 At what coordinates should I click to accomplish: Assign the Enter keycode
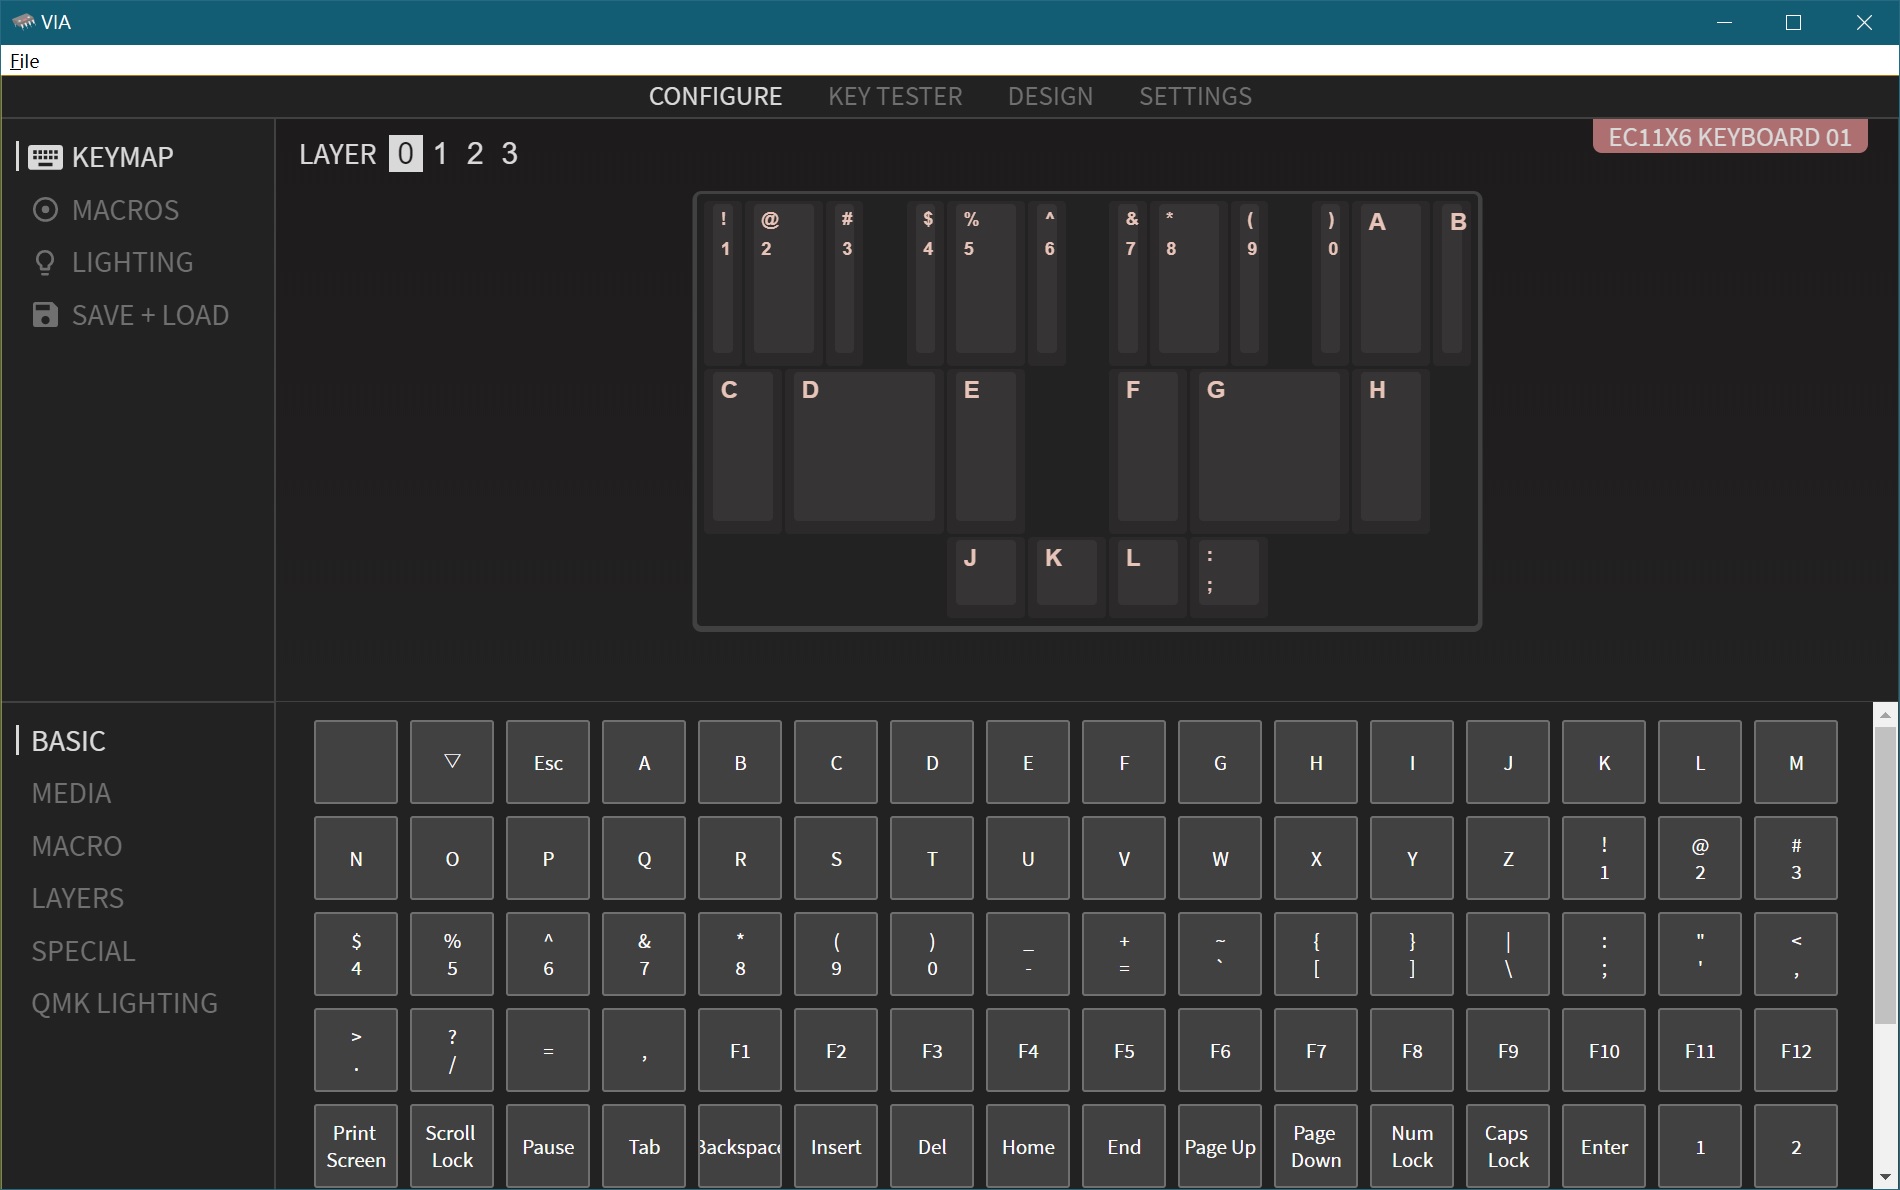tap(1604, 1146)
